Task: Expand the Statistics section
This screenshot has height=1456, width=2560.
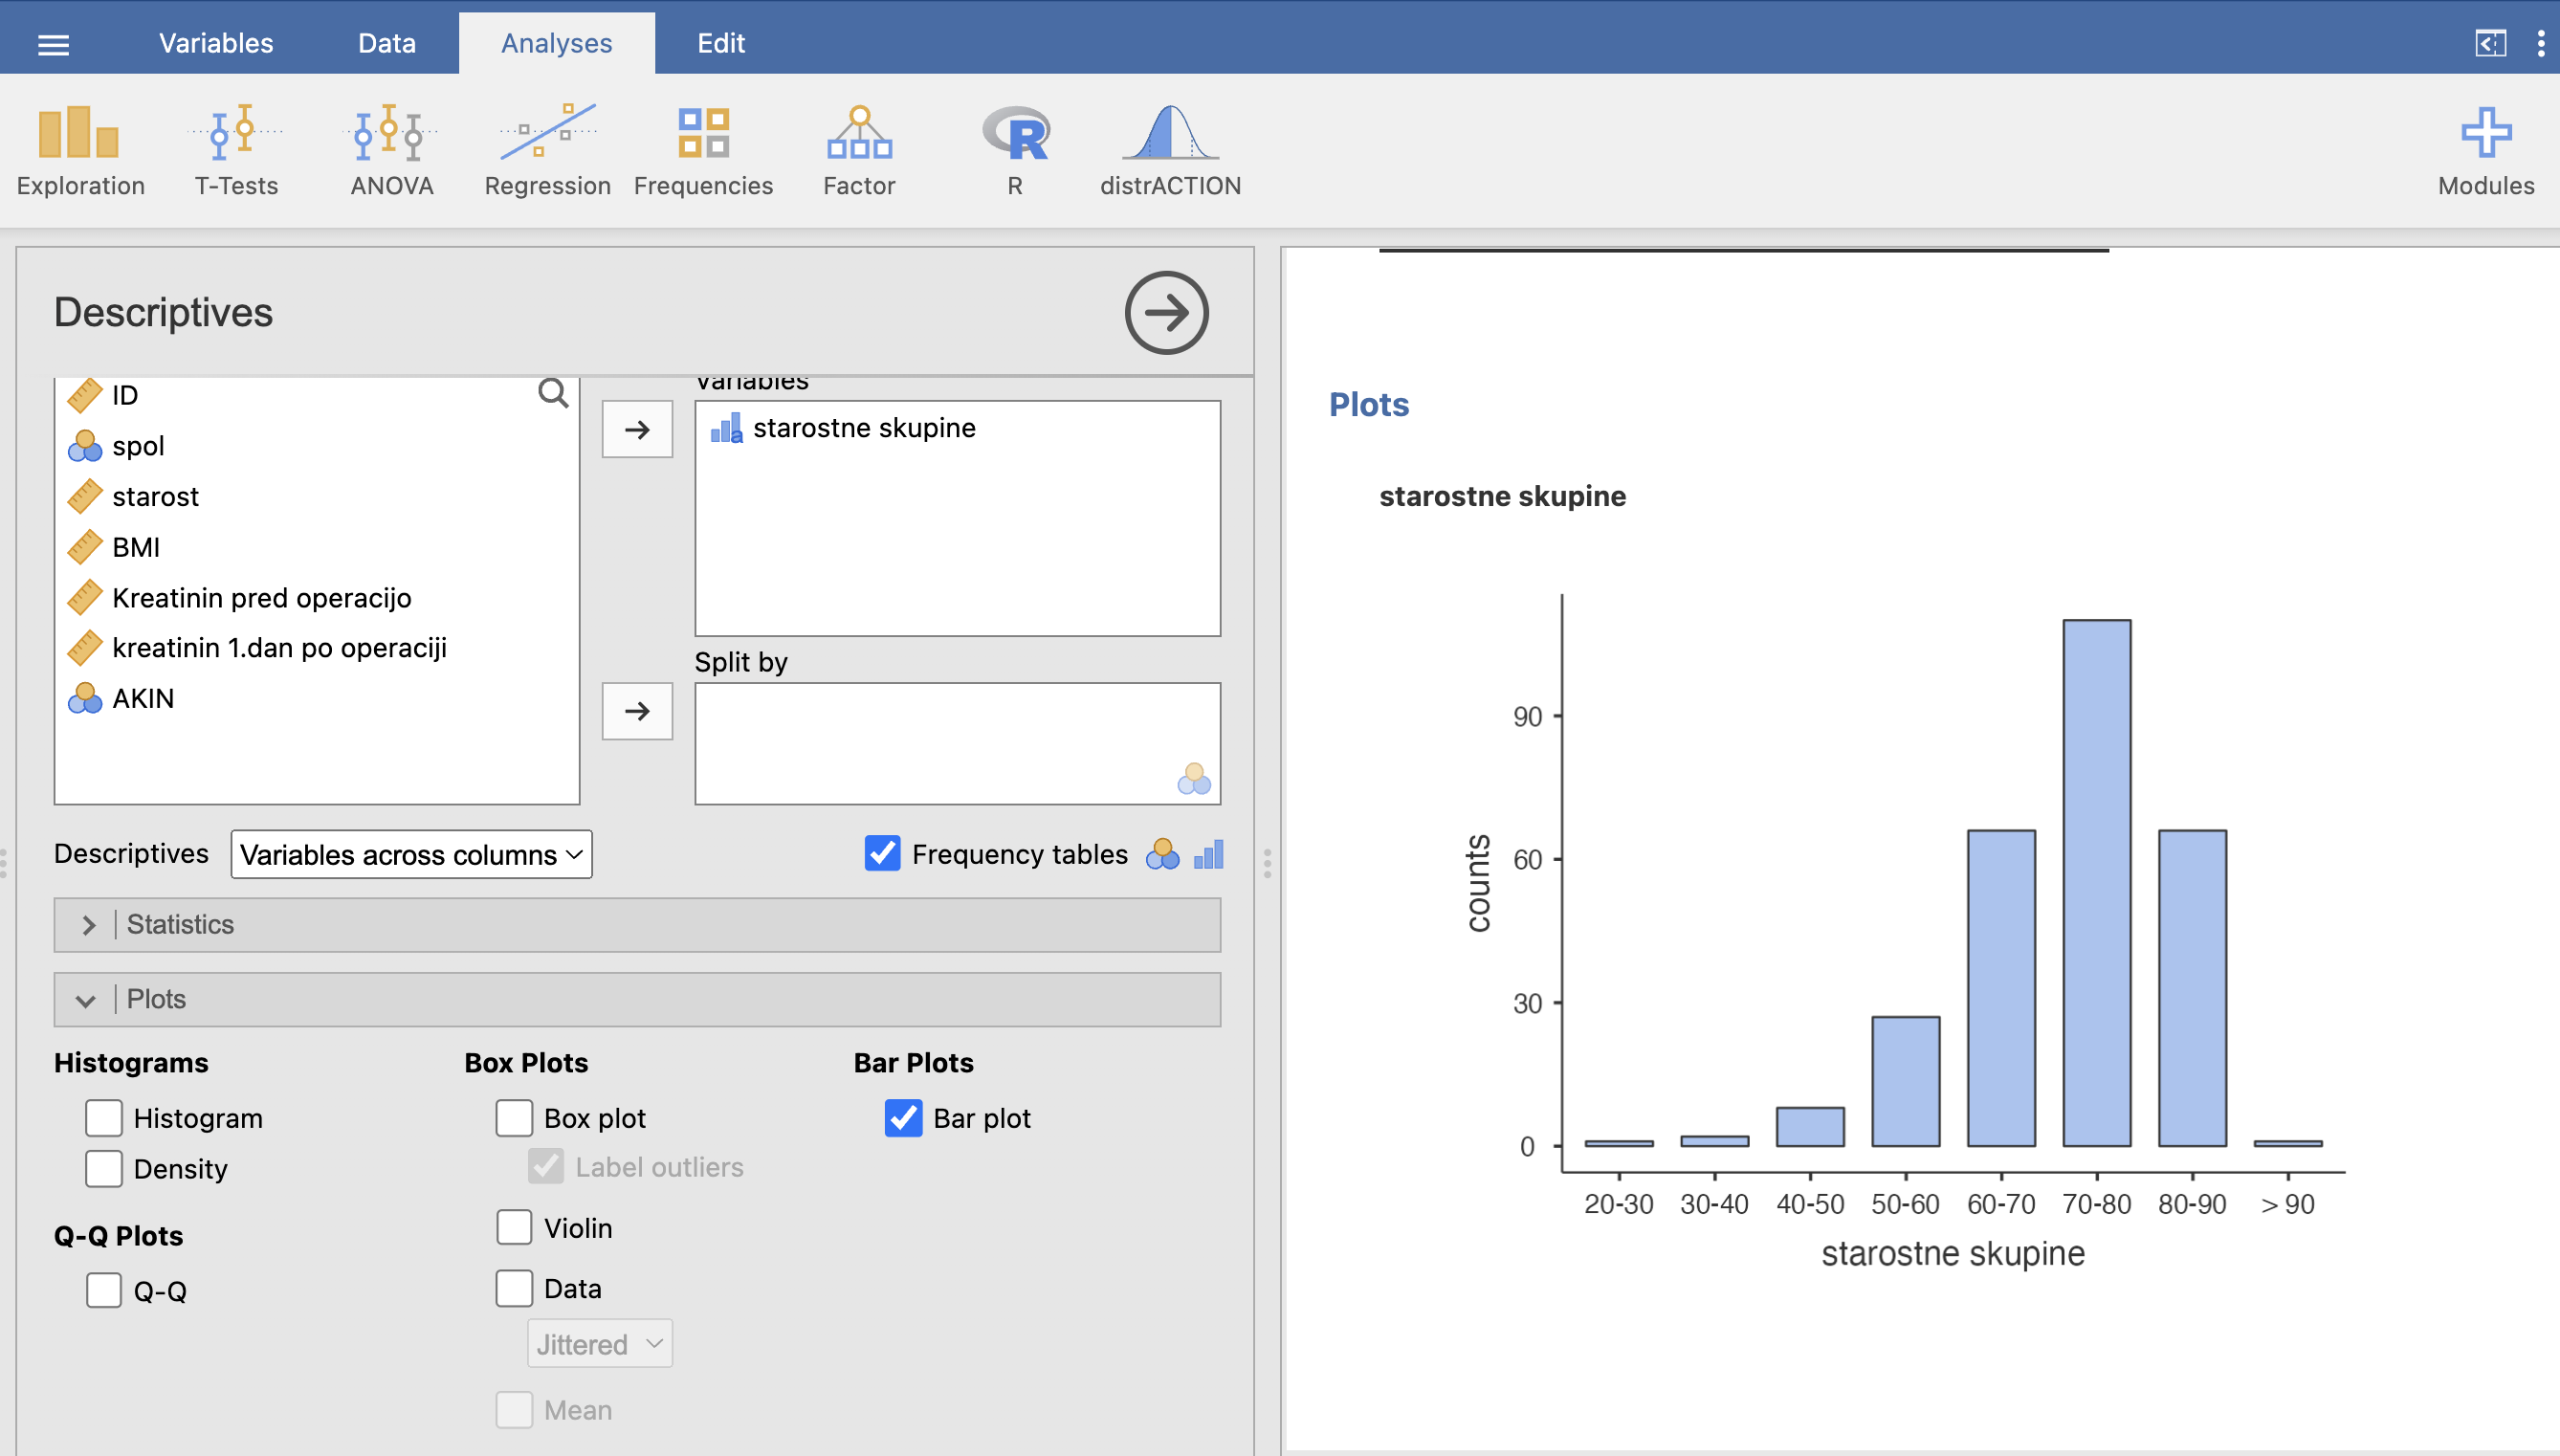Action: tap(637, 924)
